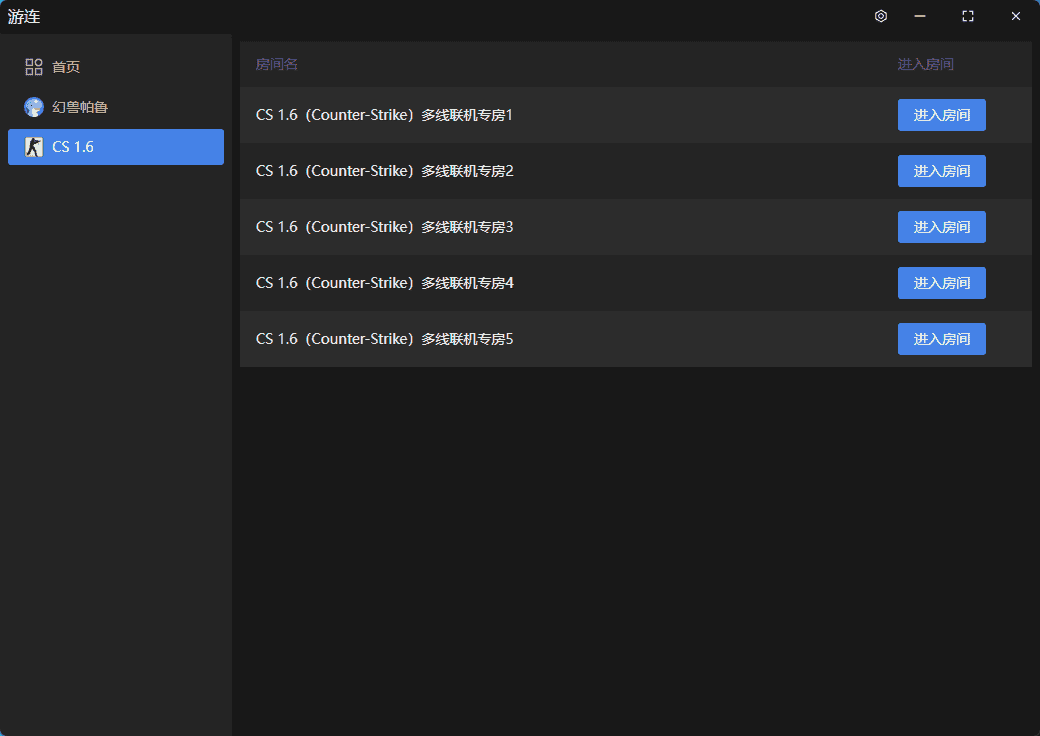Click the 房间名 column header

pos(277,64)
